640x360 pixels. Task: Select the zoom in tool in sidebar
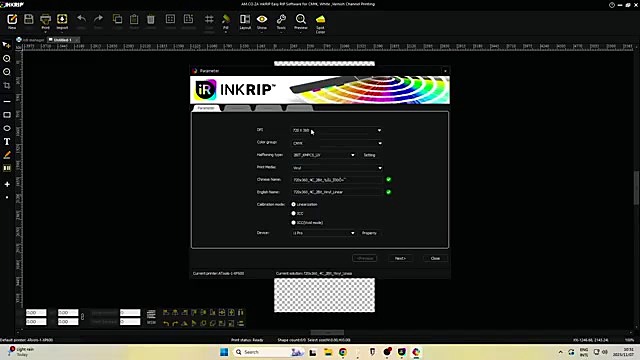7,59
